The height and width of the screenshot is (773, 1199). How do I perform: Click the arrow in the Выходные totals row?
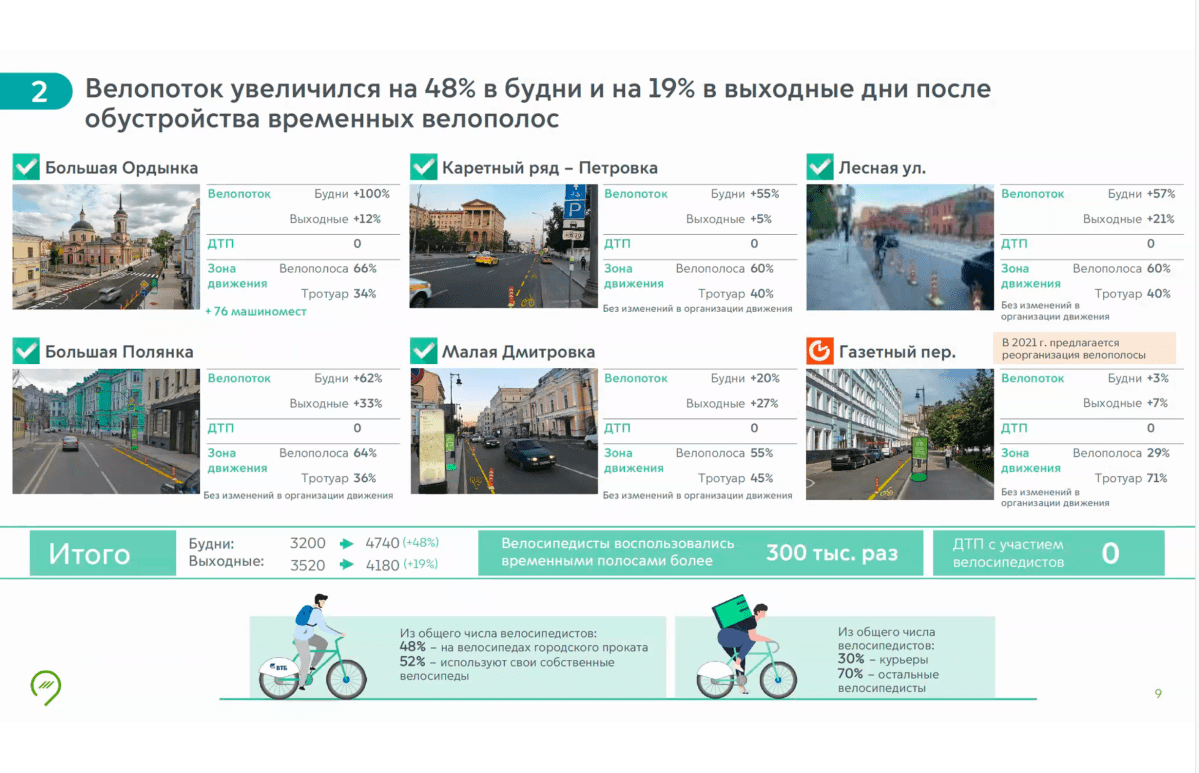[x=347, y=564]
